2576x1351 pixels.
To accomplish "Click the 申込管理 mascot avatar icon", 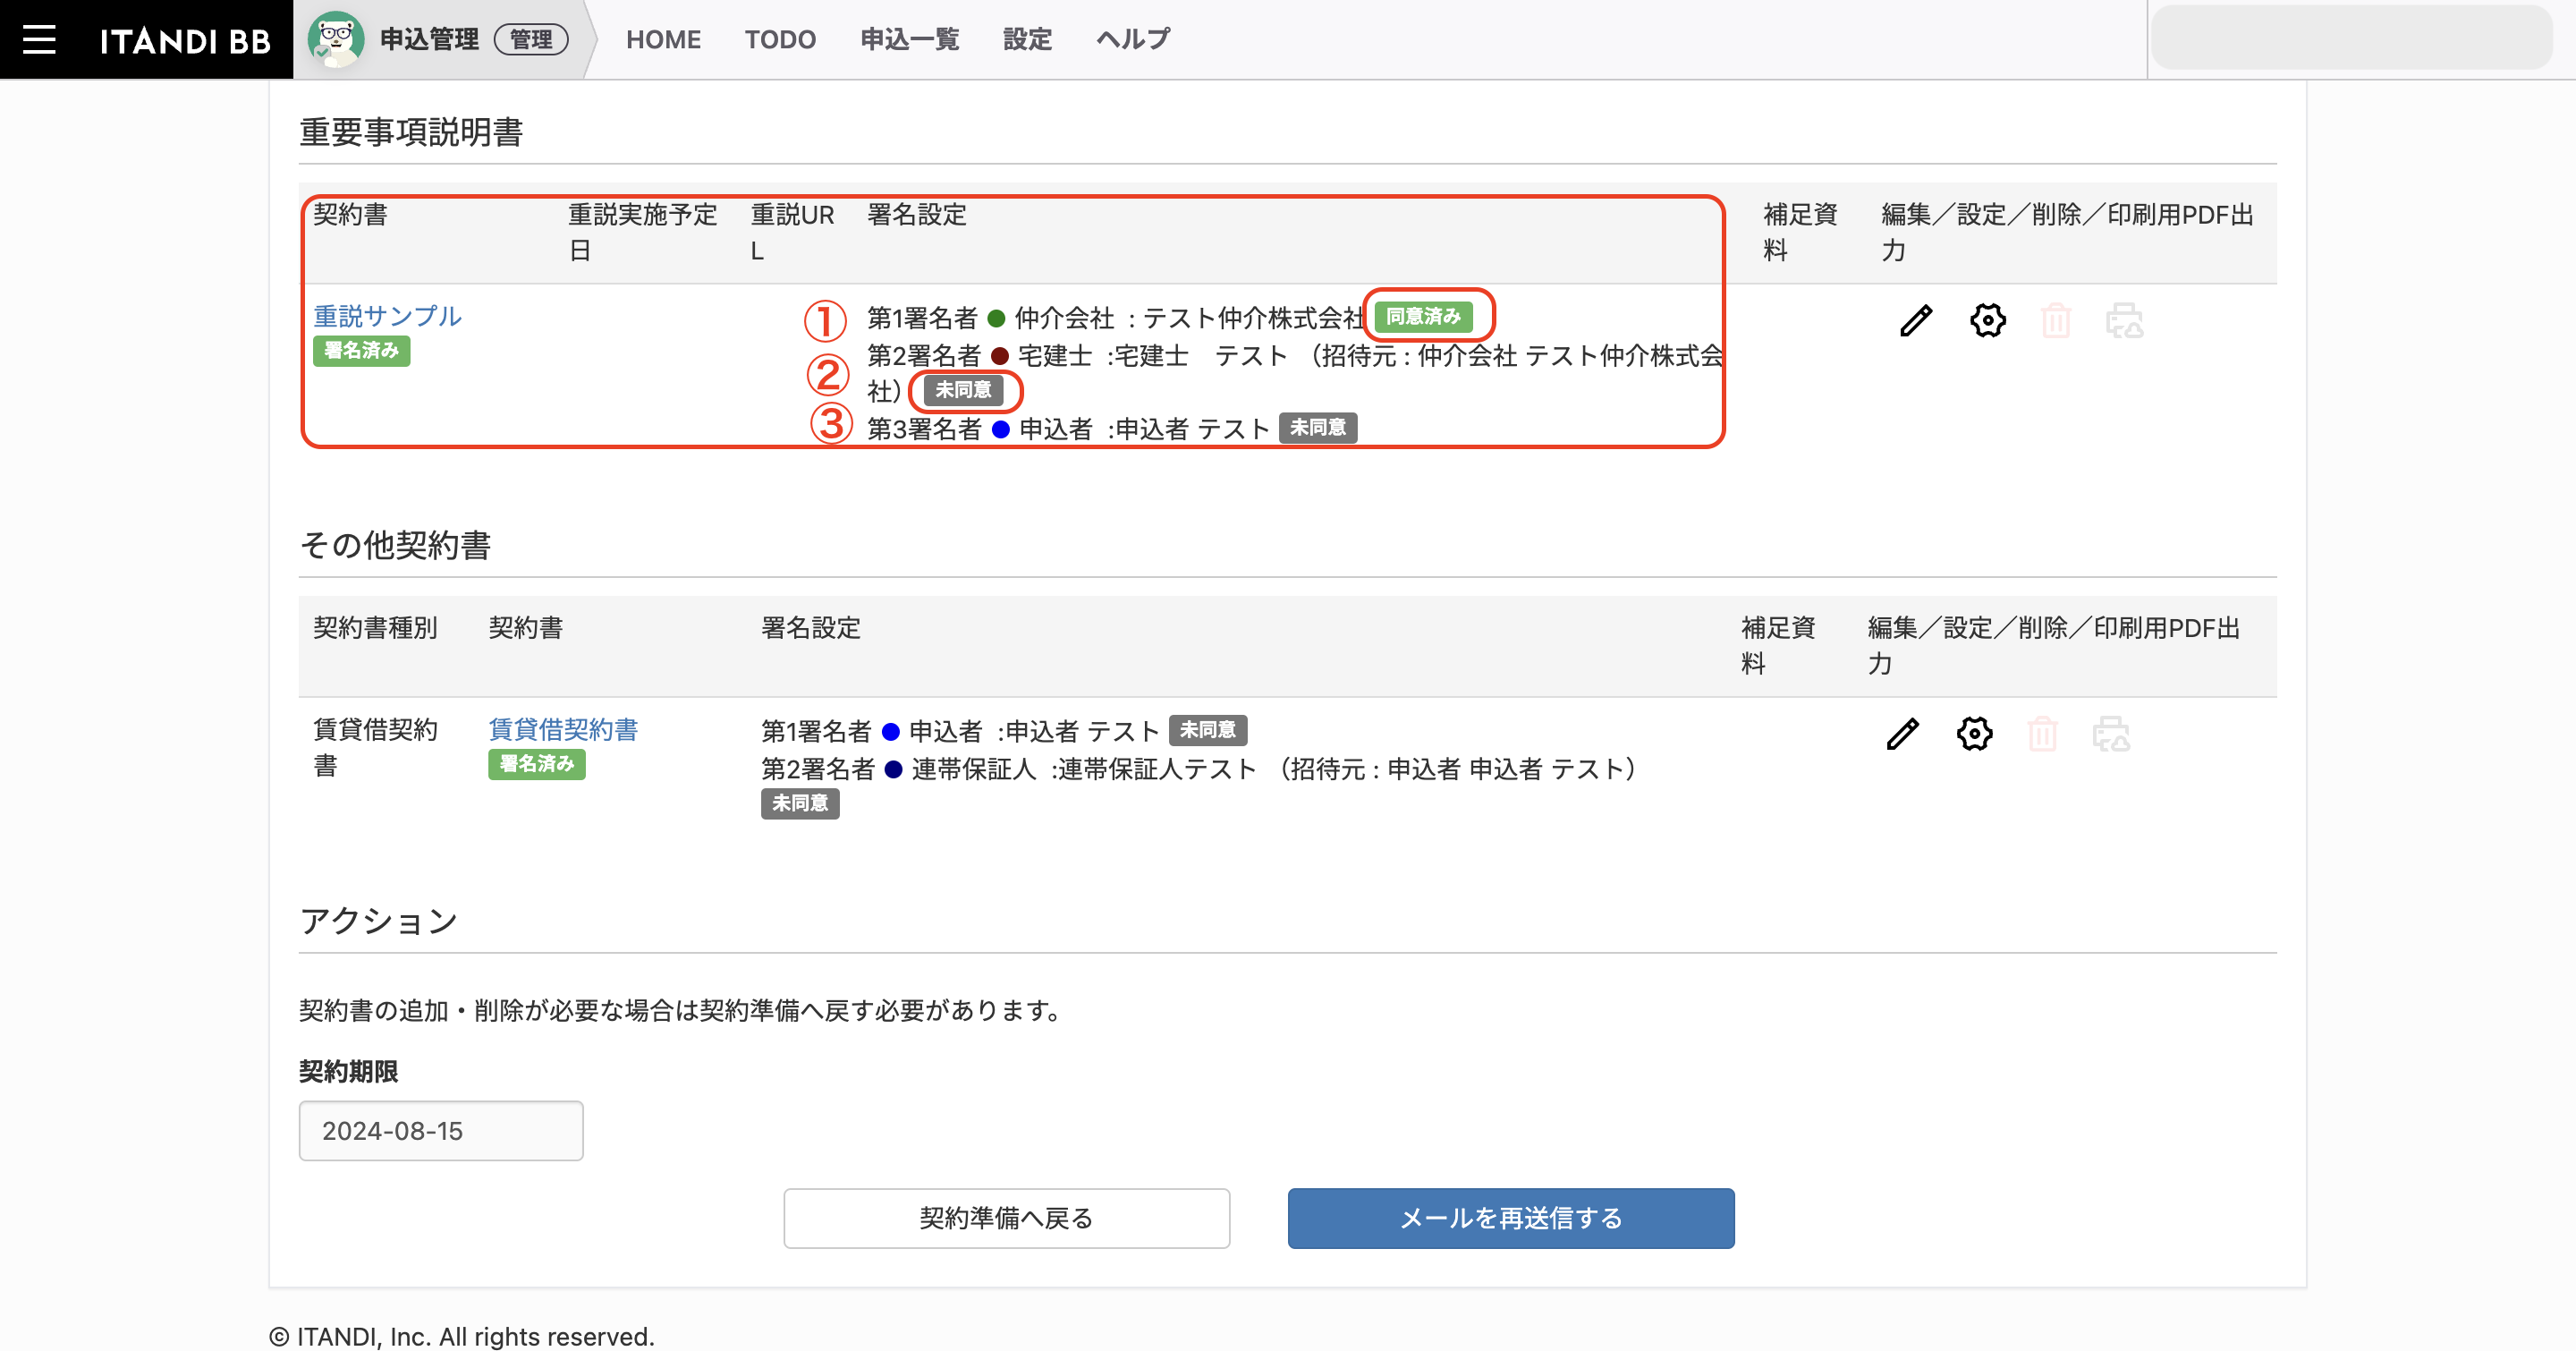I will [x=335, y=39].
